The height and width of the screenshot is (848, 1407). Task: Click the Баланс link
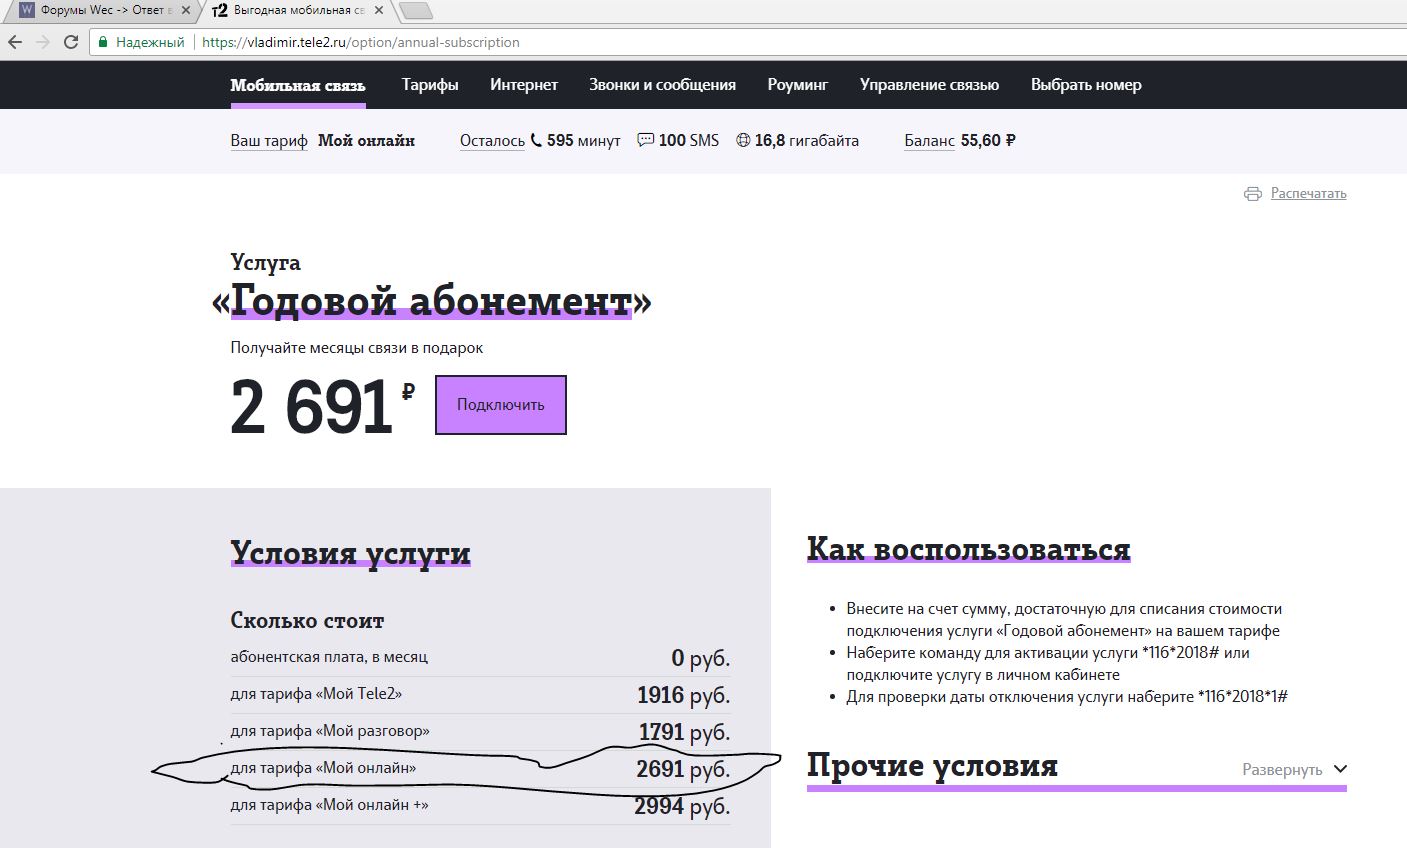[x=929, y=141]
